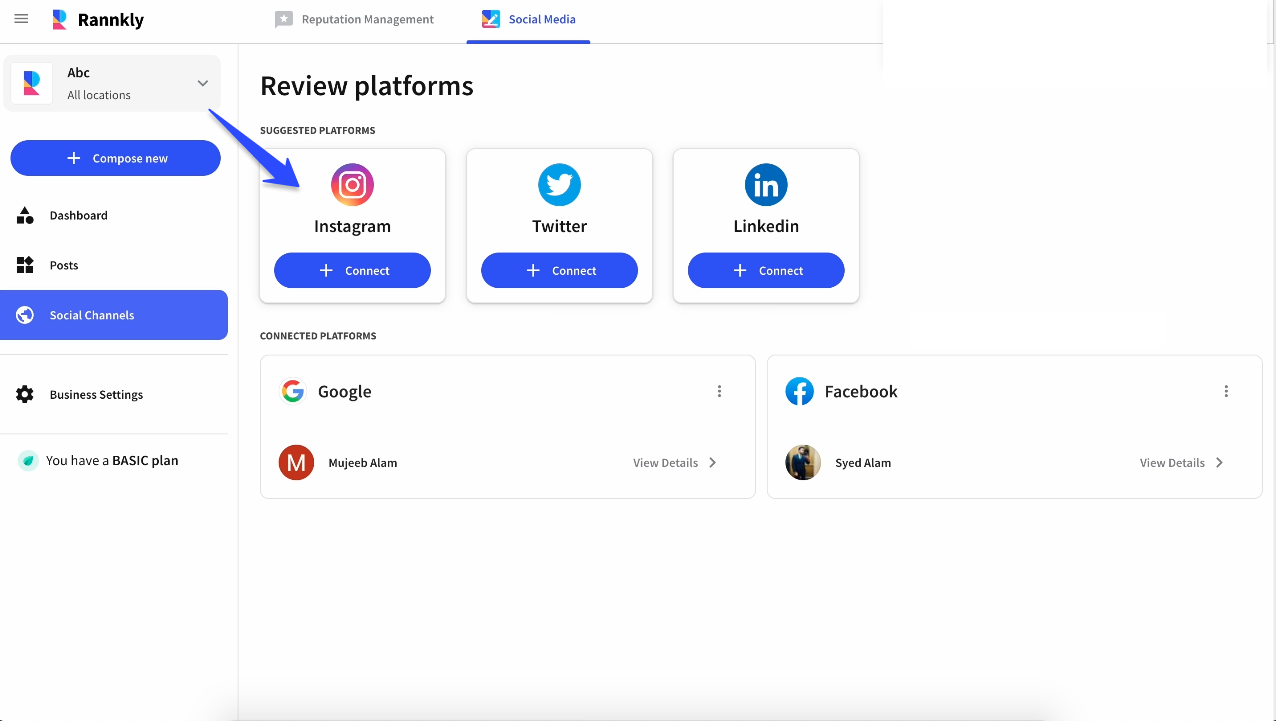Click the Reputation Management star icon

tap(284, 19)
